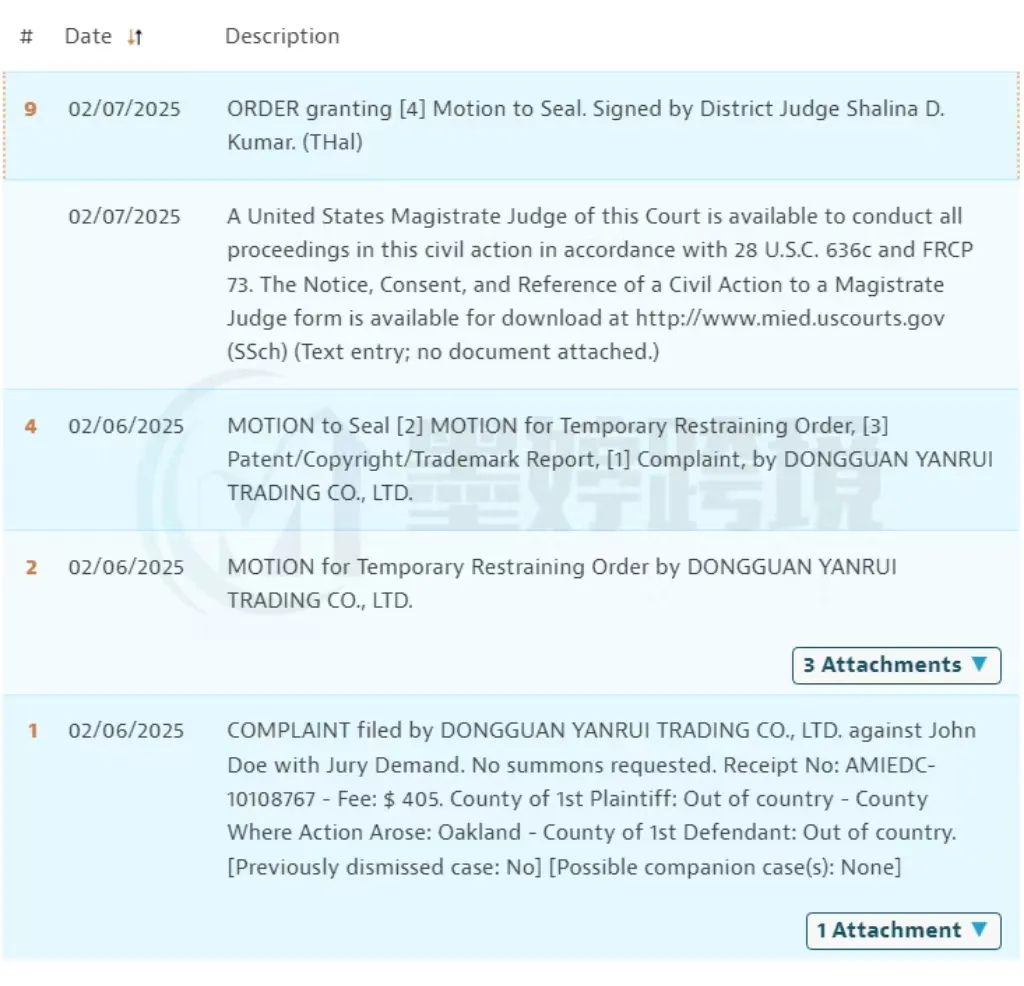This screenshot has width=1024, height=986.
Task: Click the 02/07/2025 date of Magistrate Judge notice
Action: point(124,217)
